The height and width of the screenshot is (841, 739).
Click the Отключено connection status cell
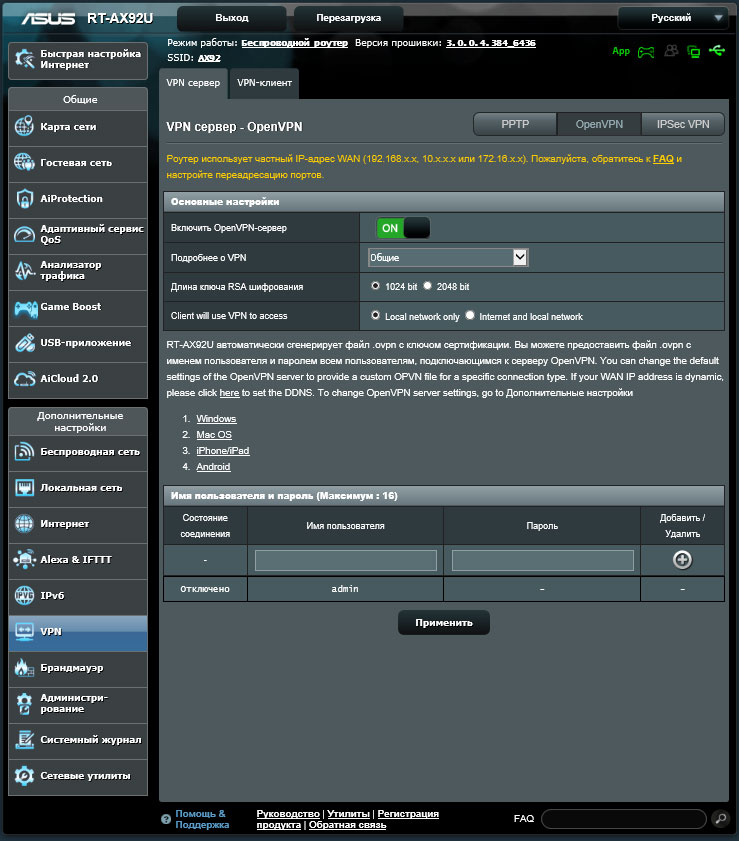[205, 589]
